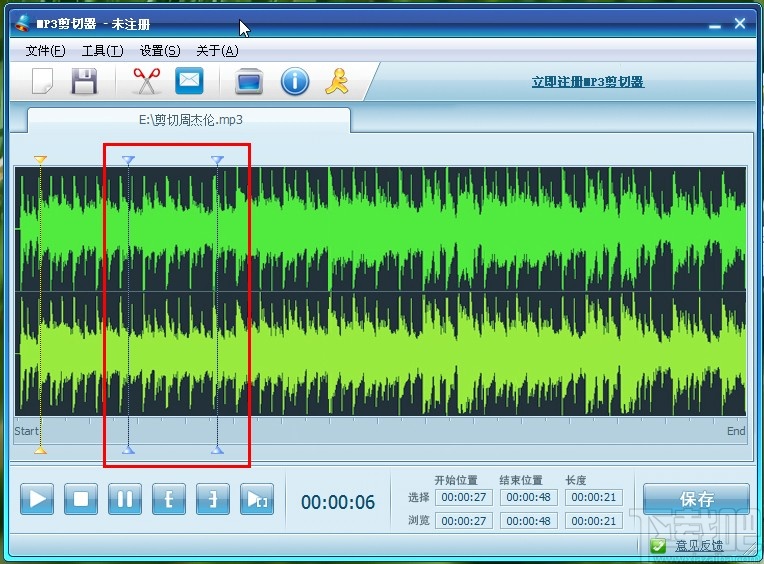
Task: Click the 保存 button
Action: [696, 499]
